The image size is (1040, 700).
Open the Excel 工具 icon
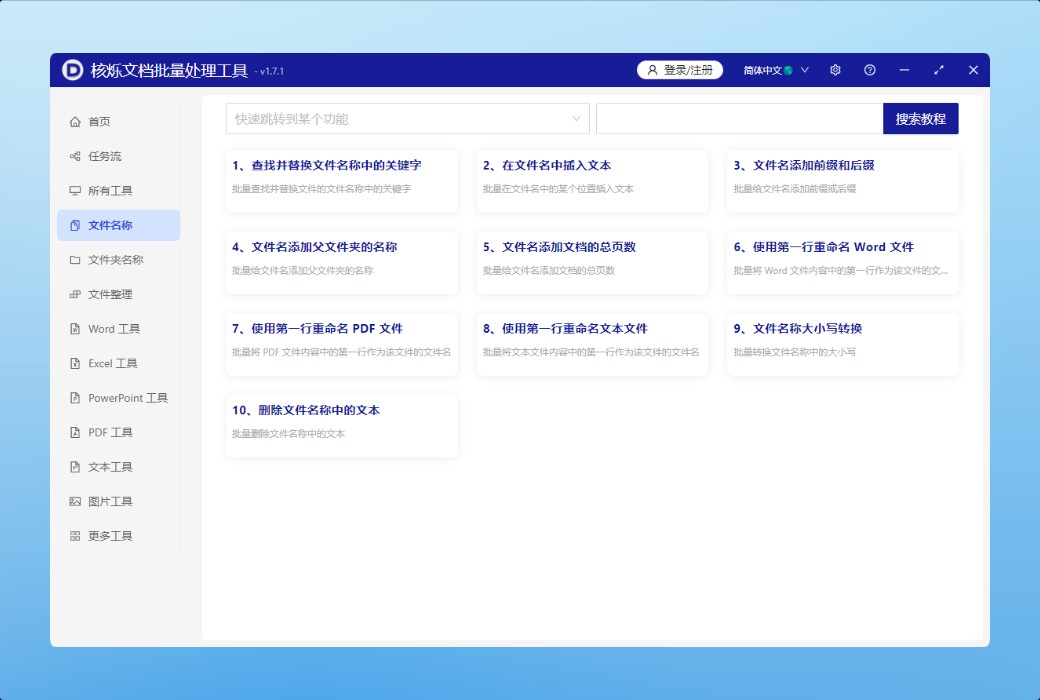point(75,364)
